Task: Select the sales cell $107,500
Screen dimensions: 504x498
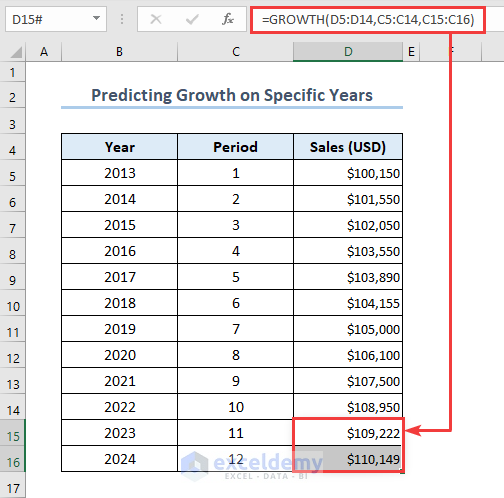Action: click(348, 381)
